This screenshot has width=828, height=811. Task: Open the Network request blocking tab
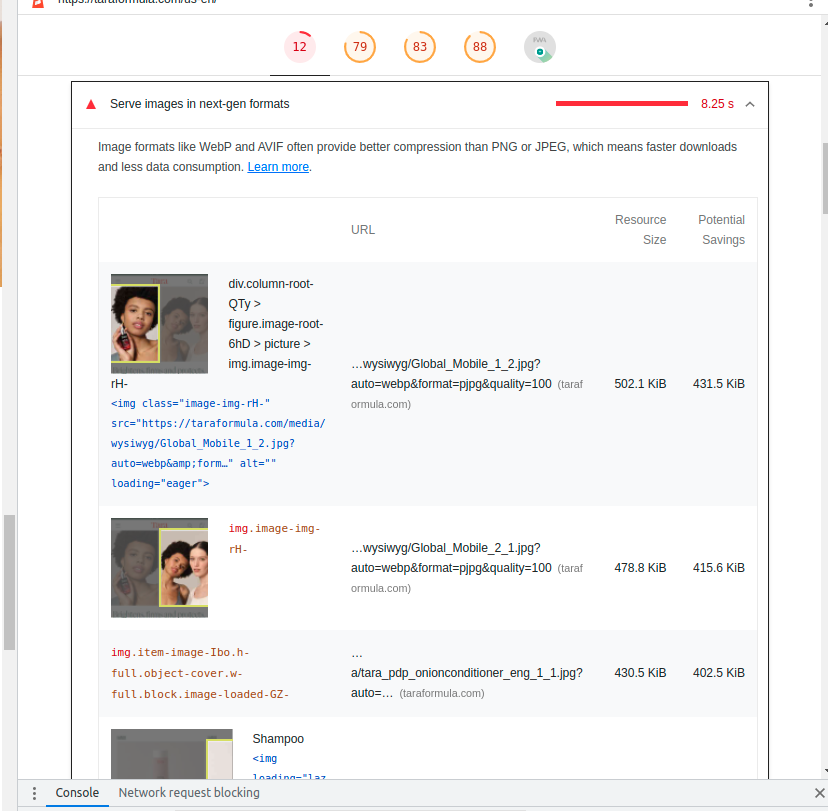[189, 792]
